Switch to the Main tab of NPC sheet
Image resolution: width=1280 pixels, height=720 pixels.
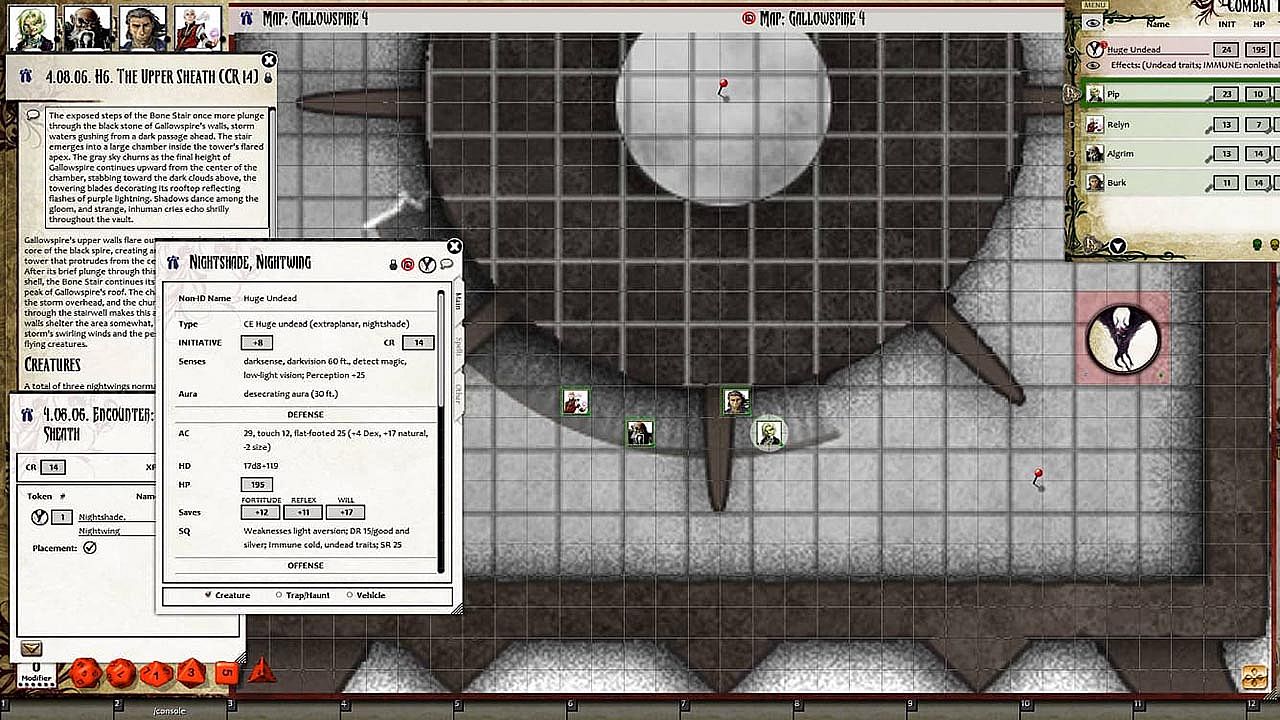(x=459, y=301)
